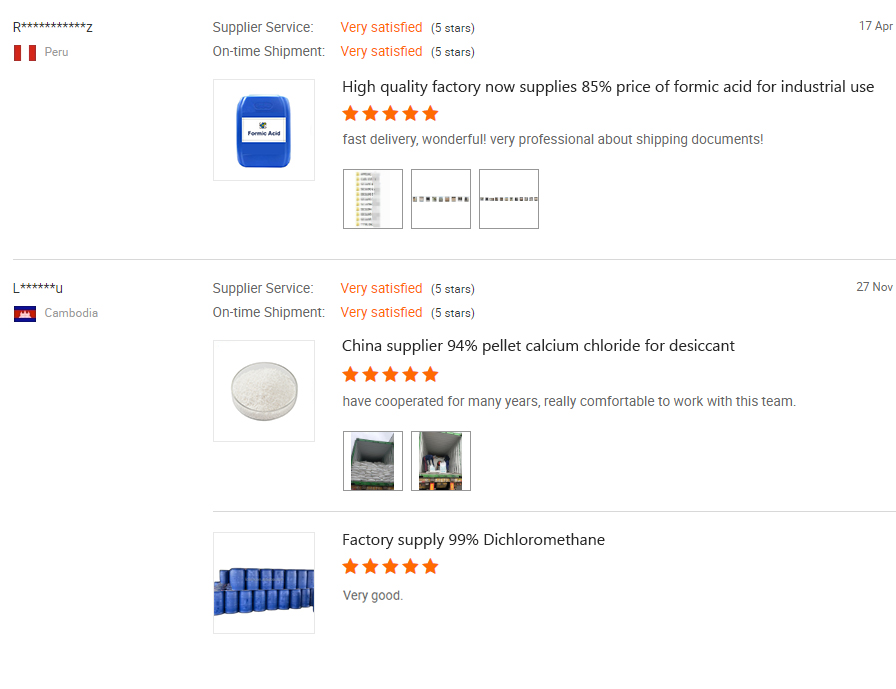
Task: Click Cambodia reviewer's Supplier Service 'Very satisfied' rating
Action: 381,288
